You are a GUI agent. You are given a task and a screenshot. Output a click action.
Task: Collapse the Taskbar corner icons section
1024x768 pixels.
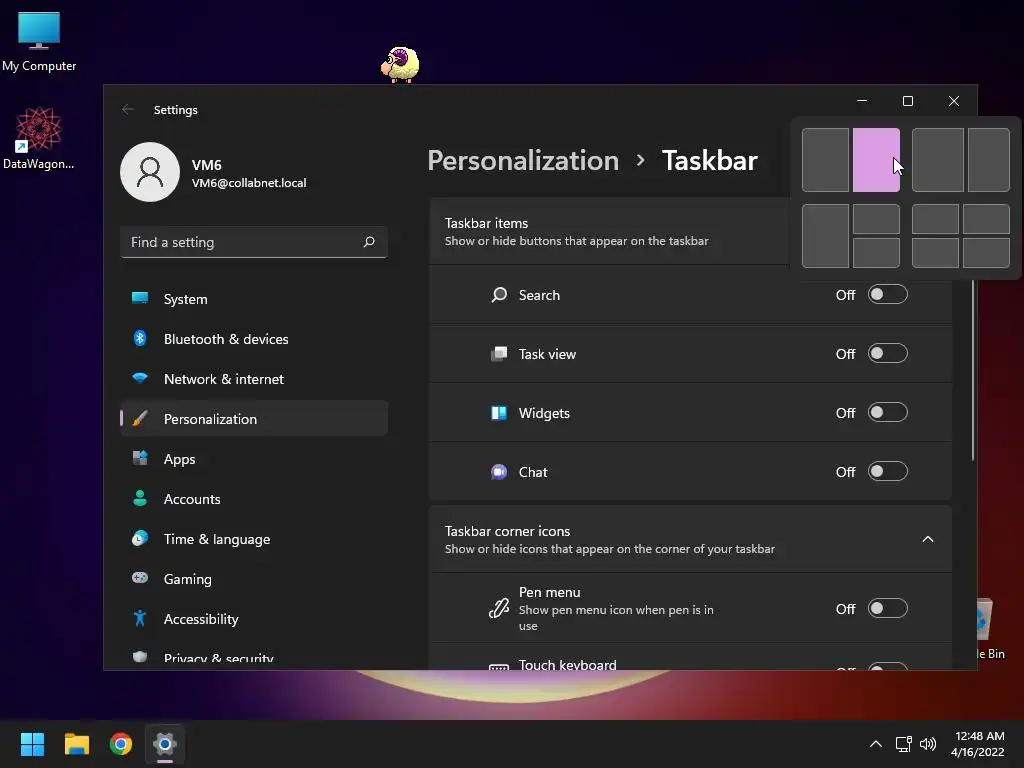pyautogui.click(x=927, y=539)
